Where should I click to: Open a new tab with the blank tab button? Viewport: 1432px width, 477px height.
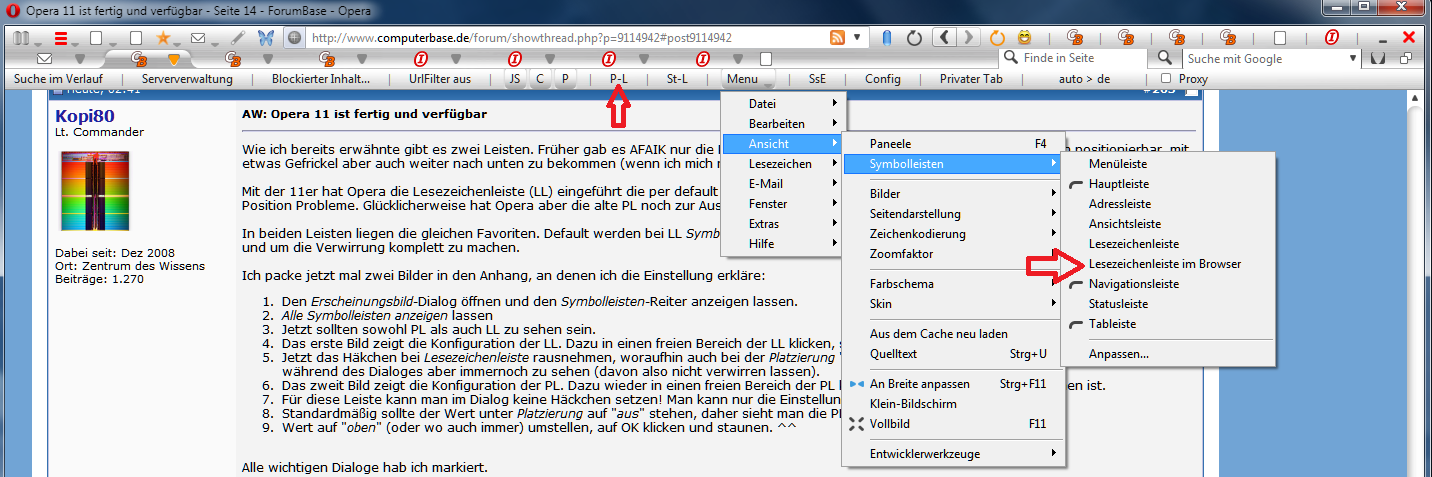(x=766, y=59)
